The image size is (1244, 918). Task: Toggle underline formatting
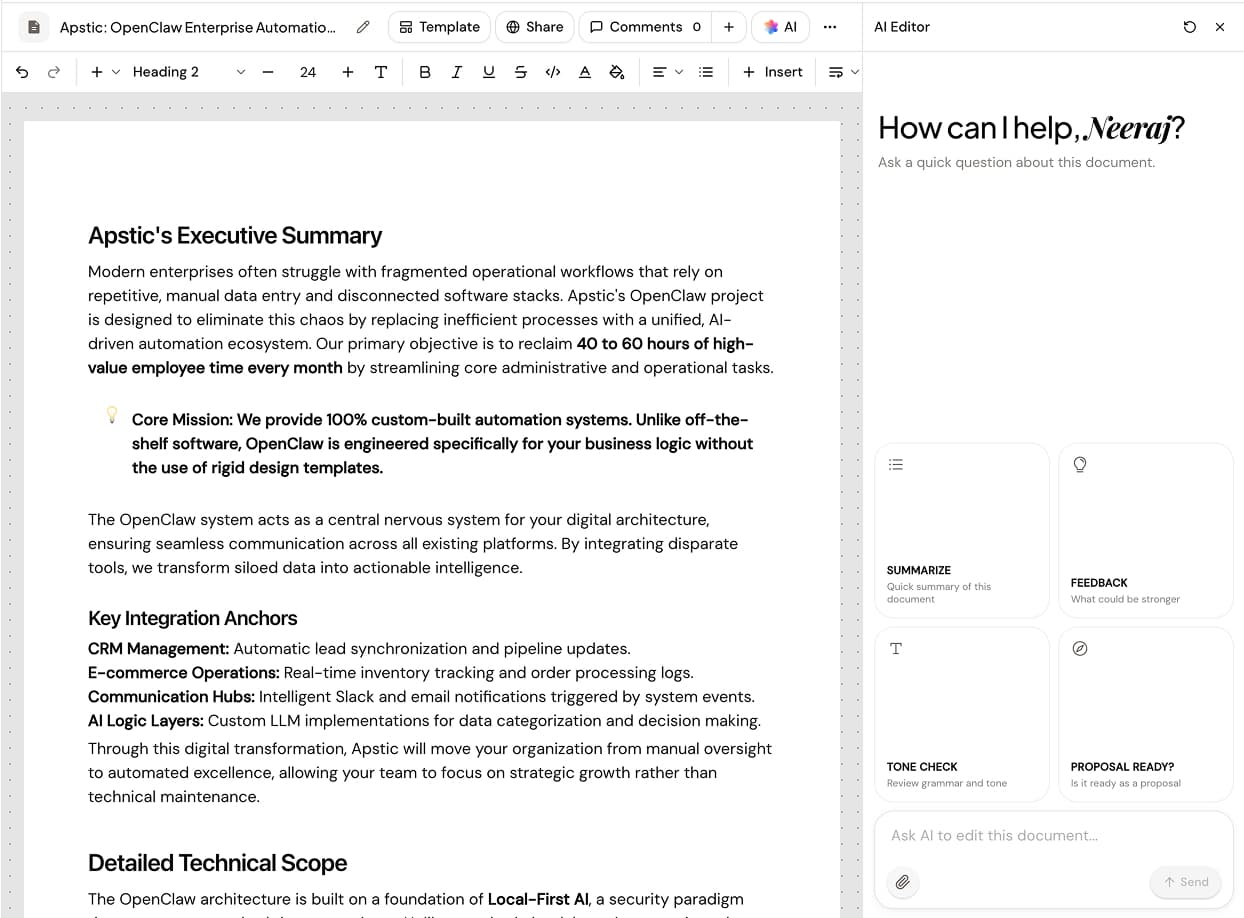coord(489,71)
